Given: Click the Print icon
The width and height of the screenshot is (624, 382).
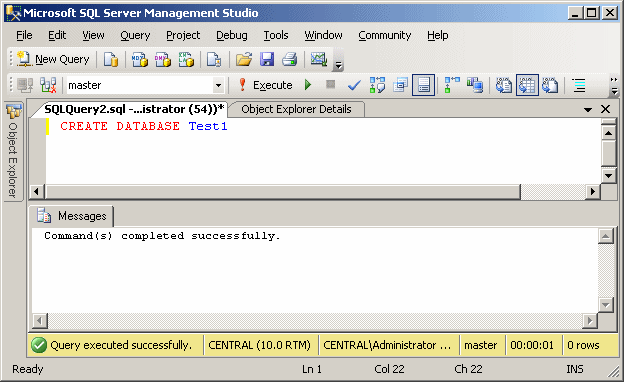Looking at the screenshot, I should (x=290, y=59).
